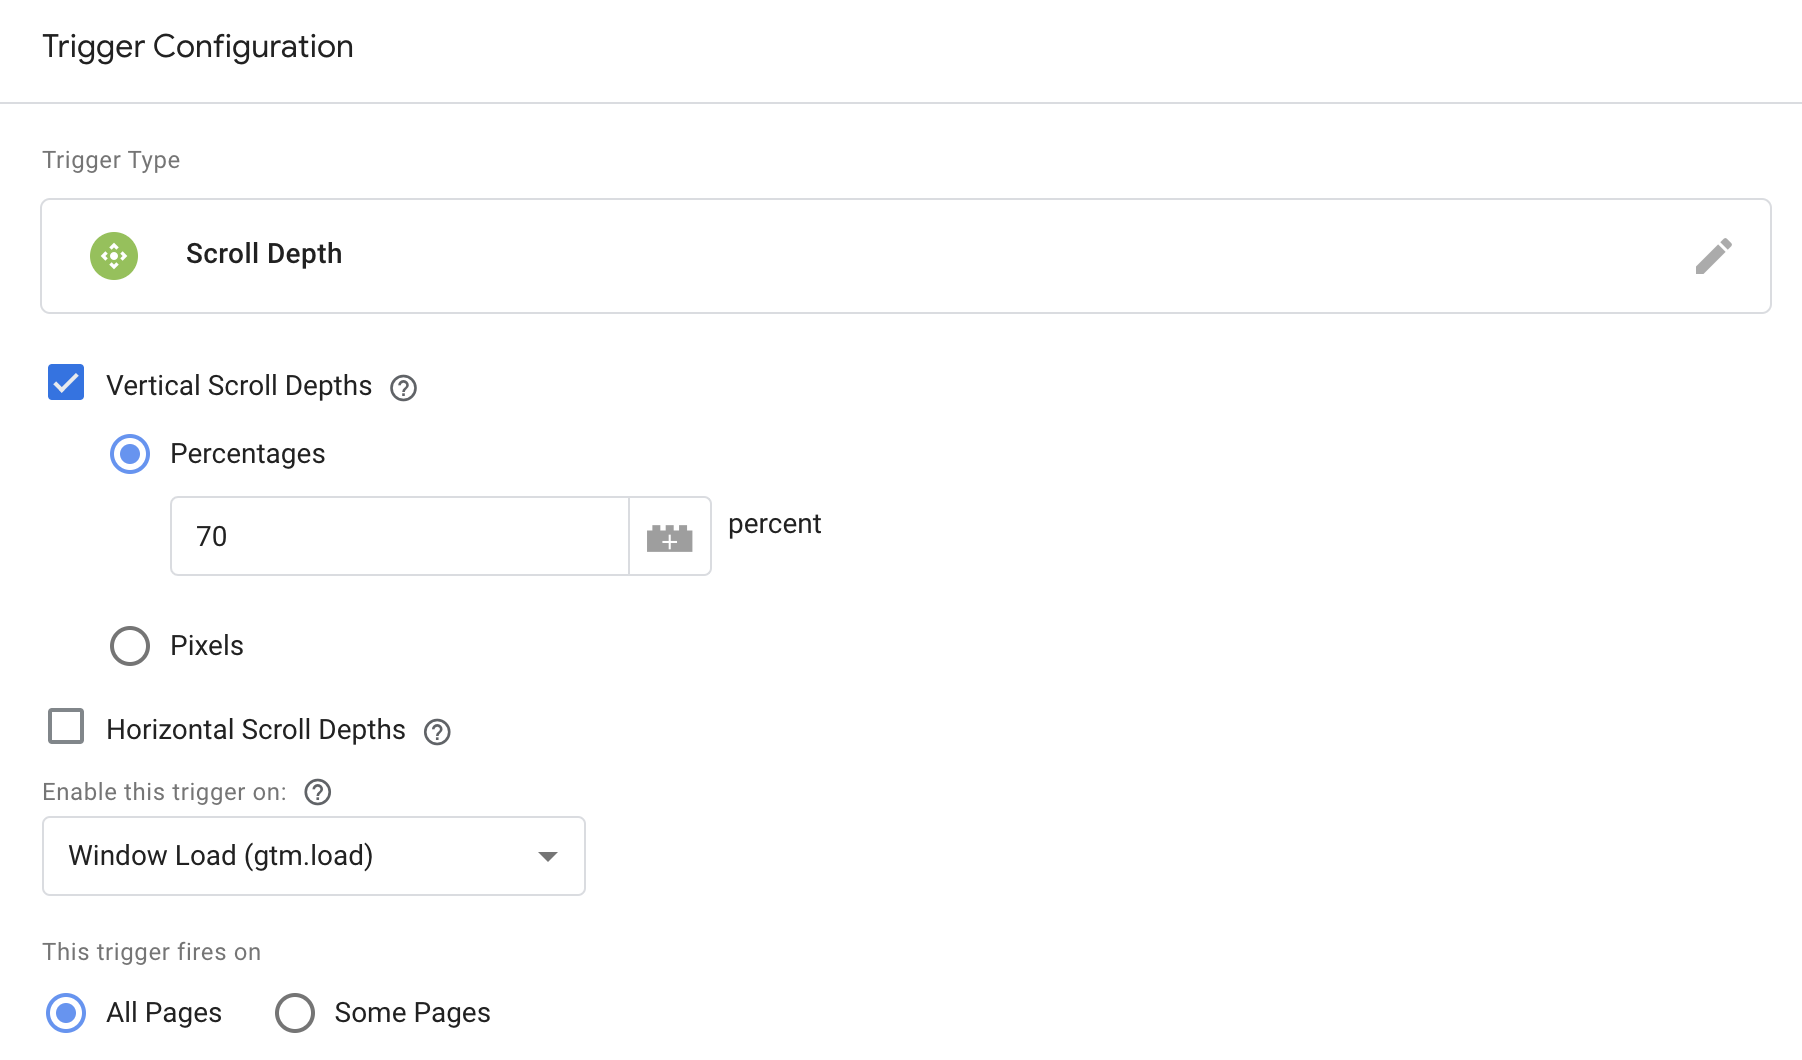The width and height of the screenshot is (1802, 1060).
Task: Enable the Horizontal Scroll Depths checkbox
Action: 66,726
